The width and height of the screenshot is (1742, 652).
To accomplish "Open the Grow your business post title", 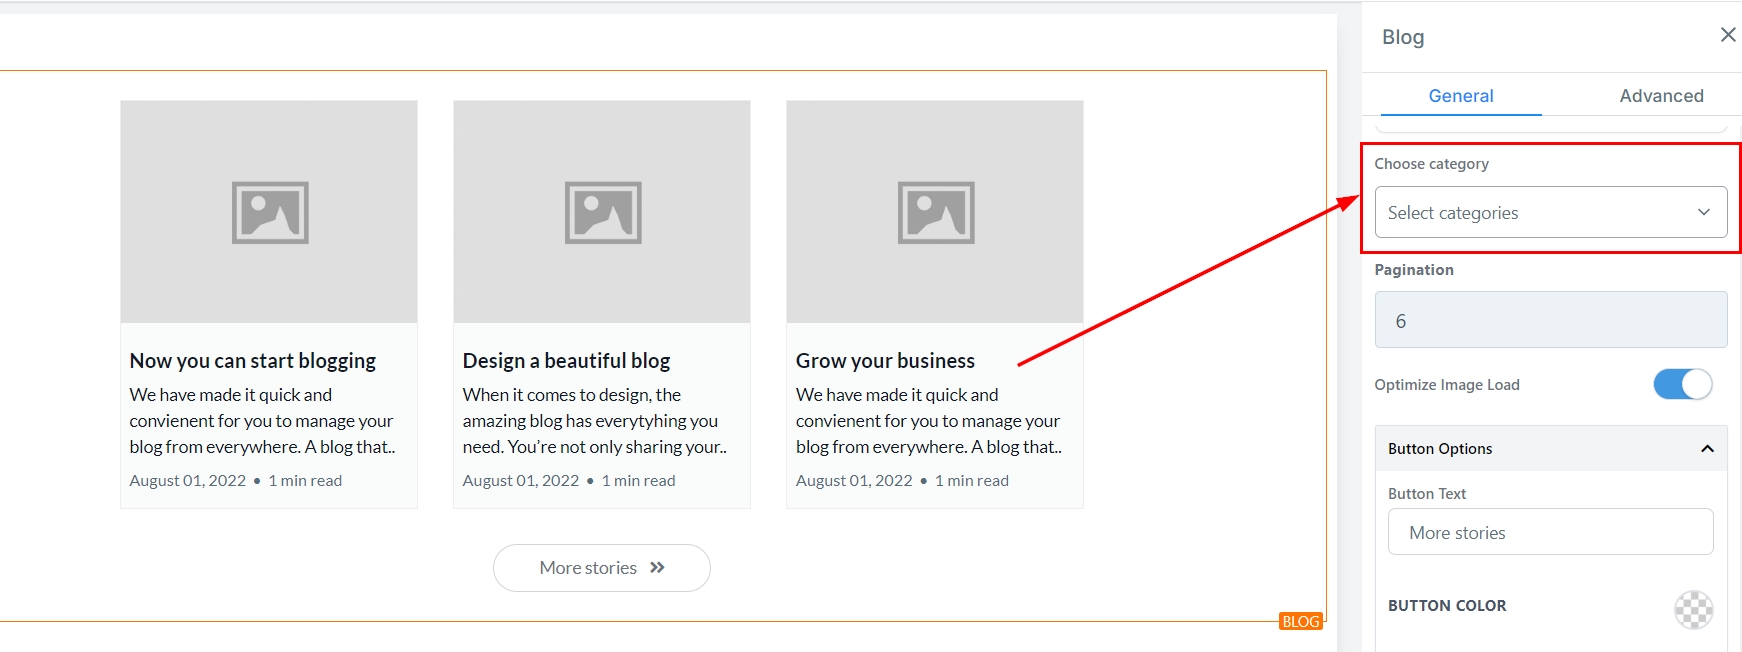I will (x=885, y=361).
